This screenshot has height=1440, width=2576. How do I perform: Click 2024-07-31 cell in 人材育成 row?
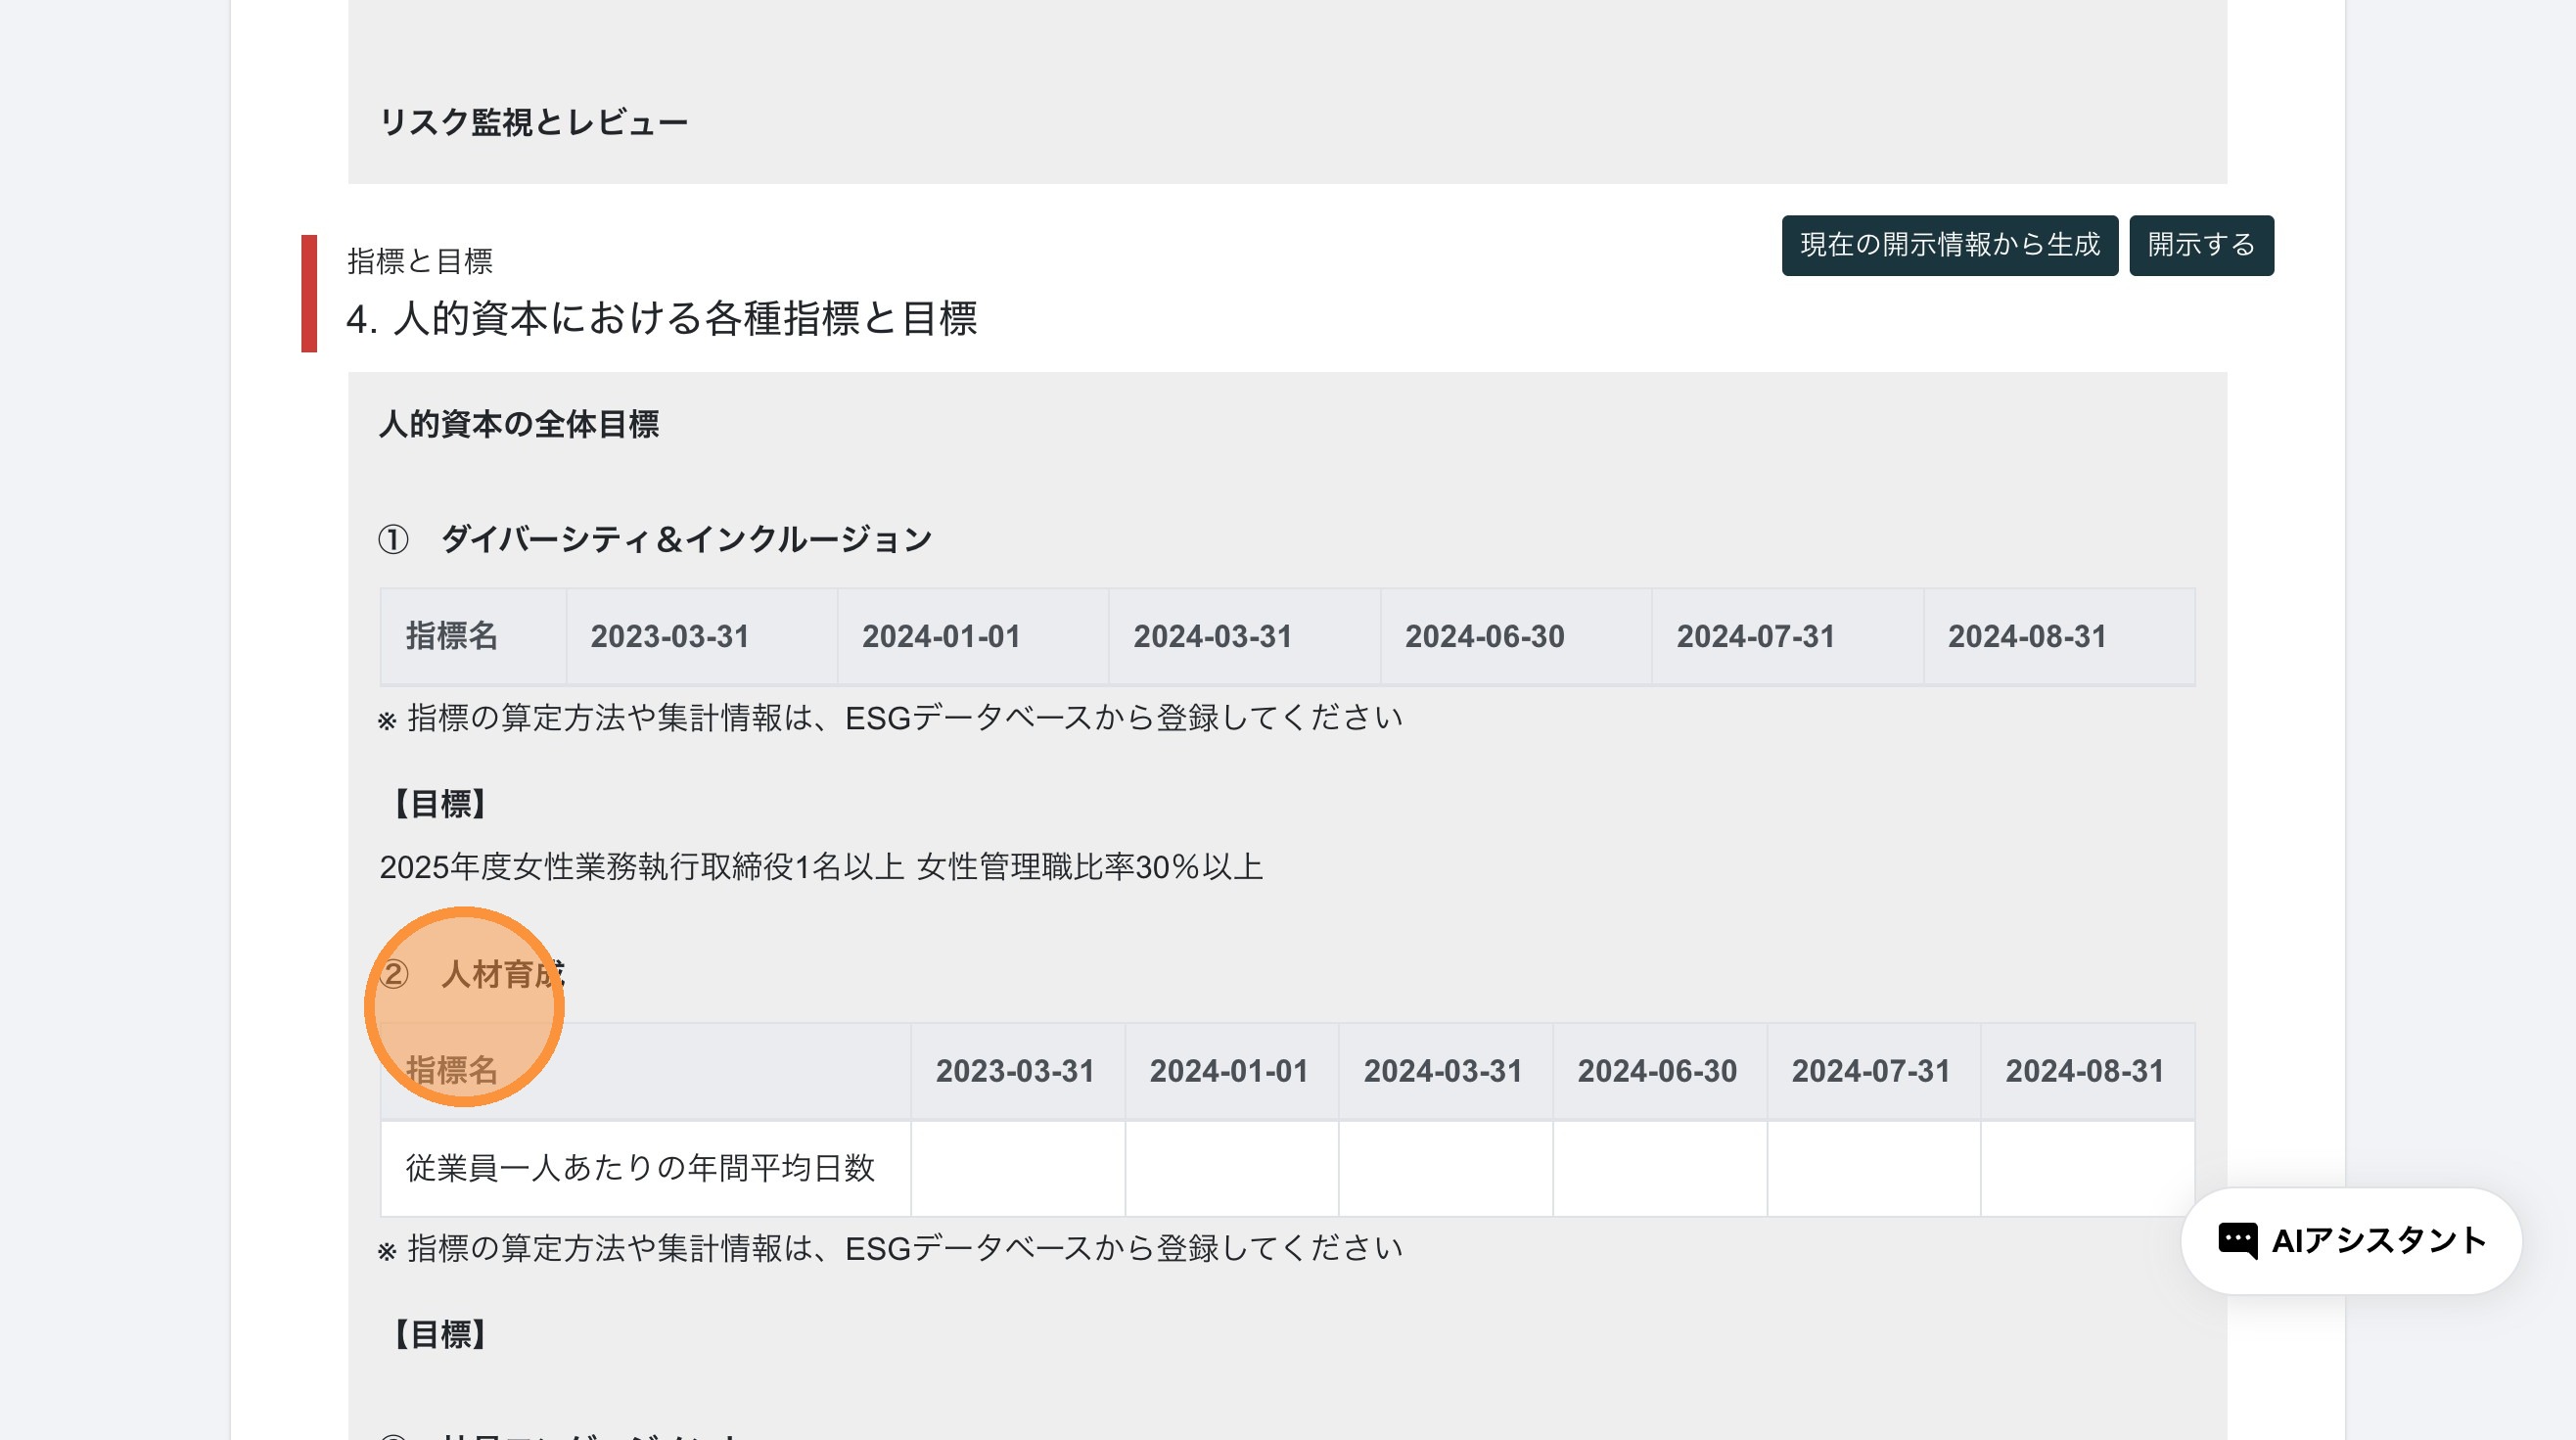(x=1873, y=1168)
